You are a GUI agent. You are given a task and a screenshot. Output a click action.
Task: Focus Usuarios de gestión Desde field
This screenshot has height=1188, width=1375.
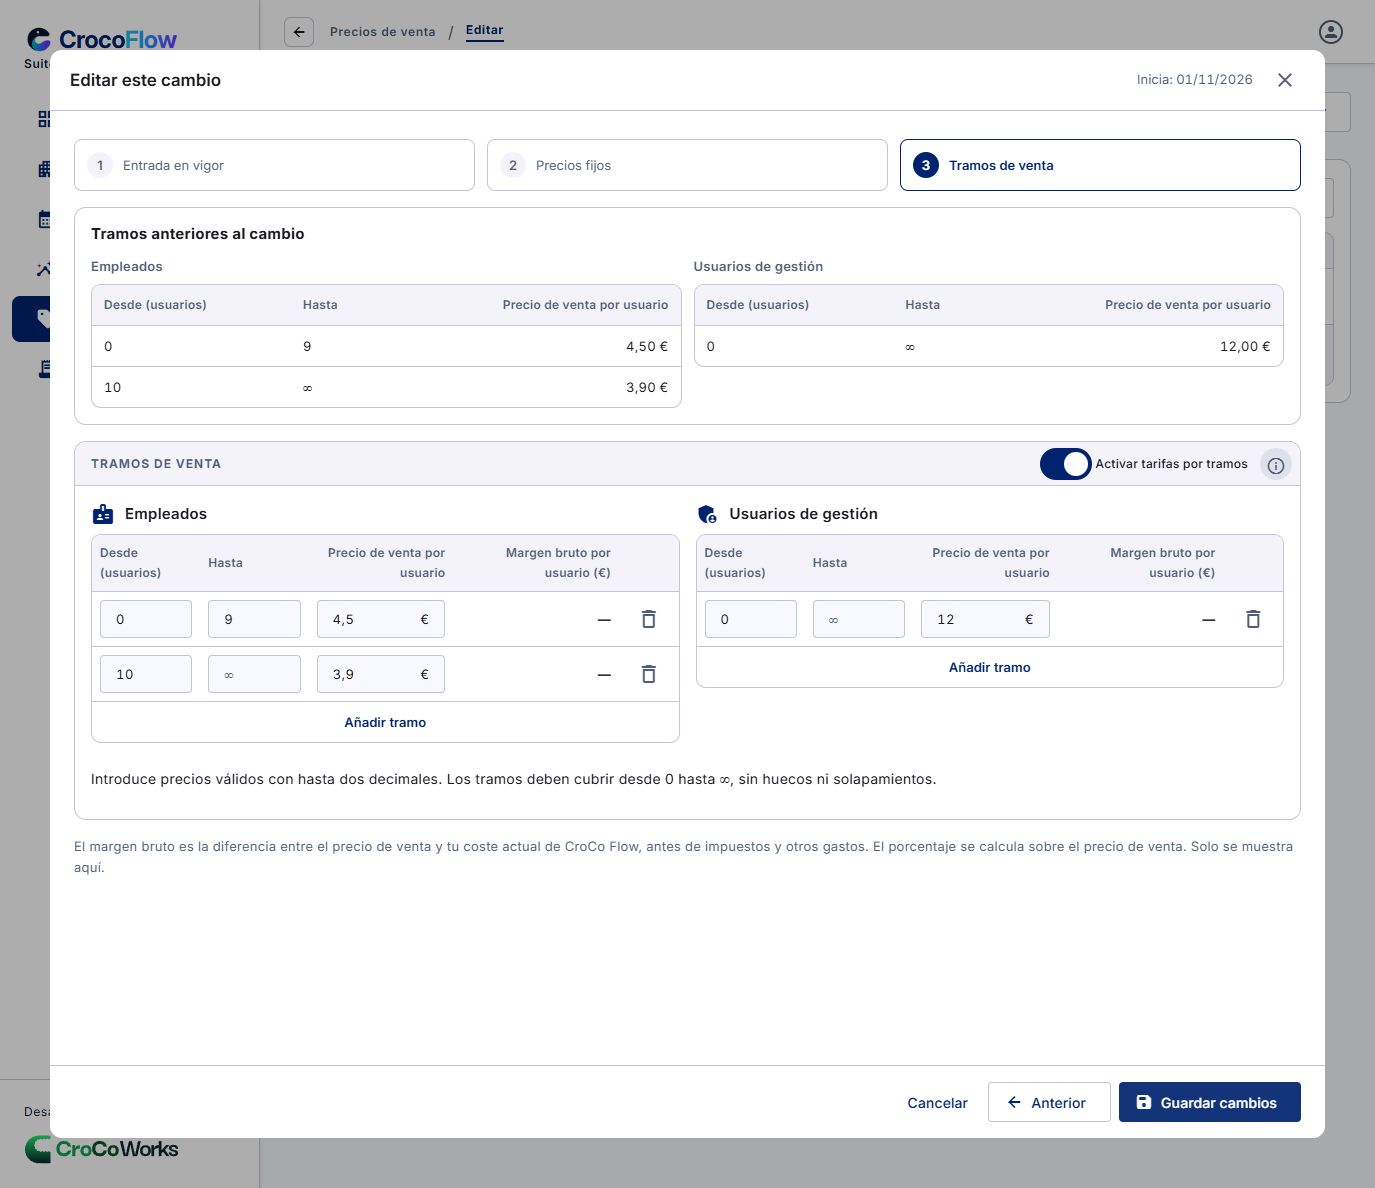751,619
